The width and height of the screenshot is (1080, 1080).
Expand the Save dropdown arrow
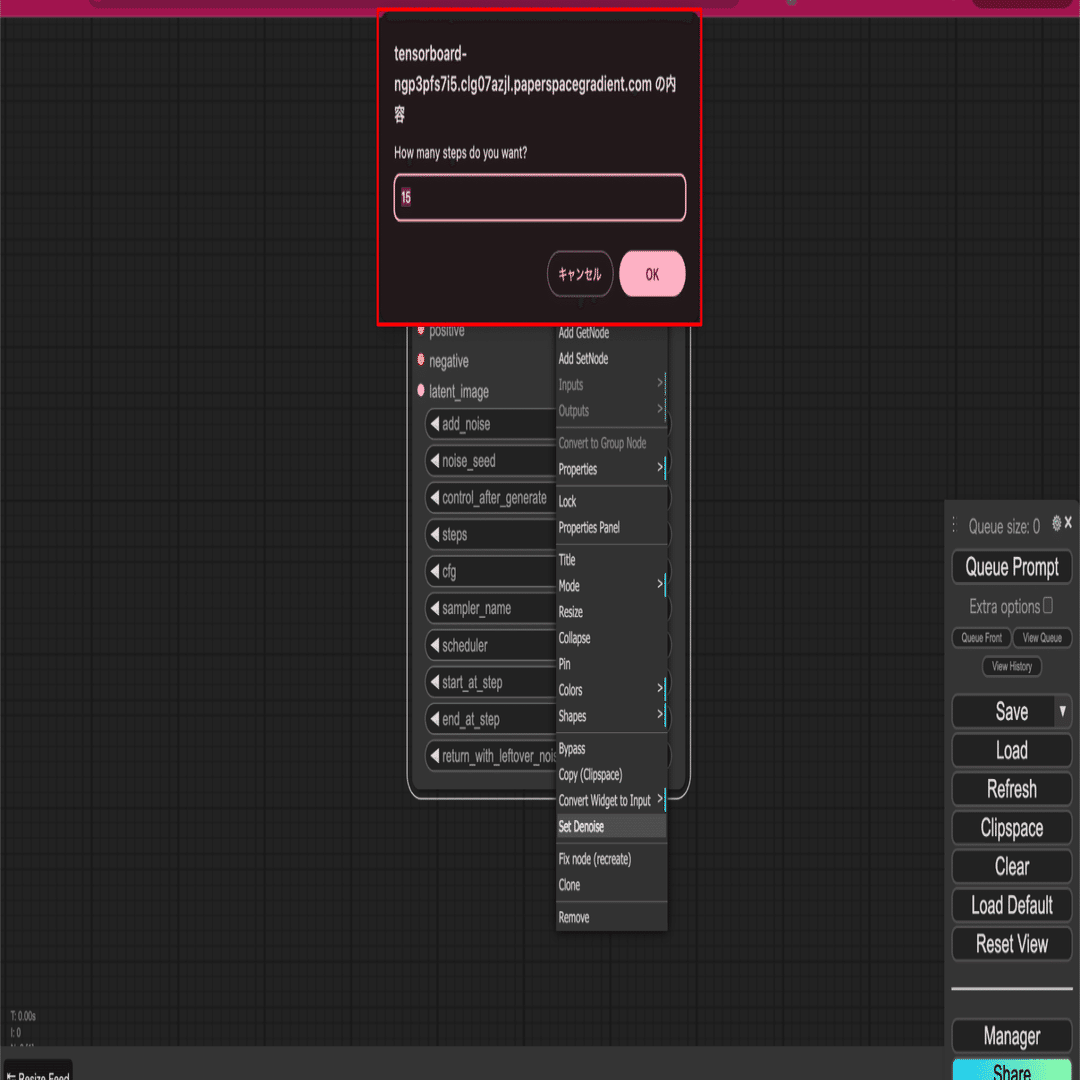[1063, 712]
